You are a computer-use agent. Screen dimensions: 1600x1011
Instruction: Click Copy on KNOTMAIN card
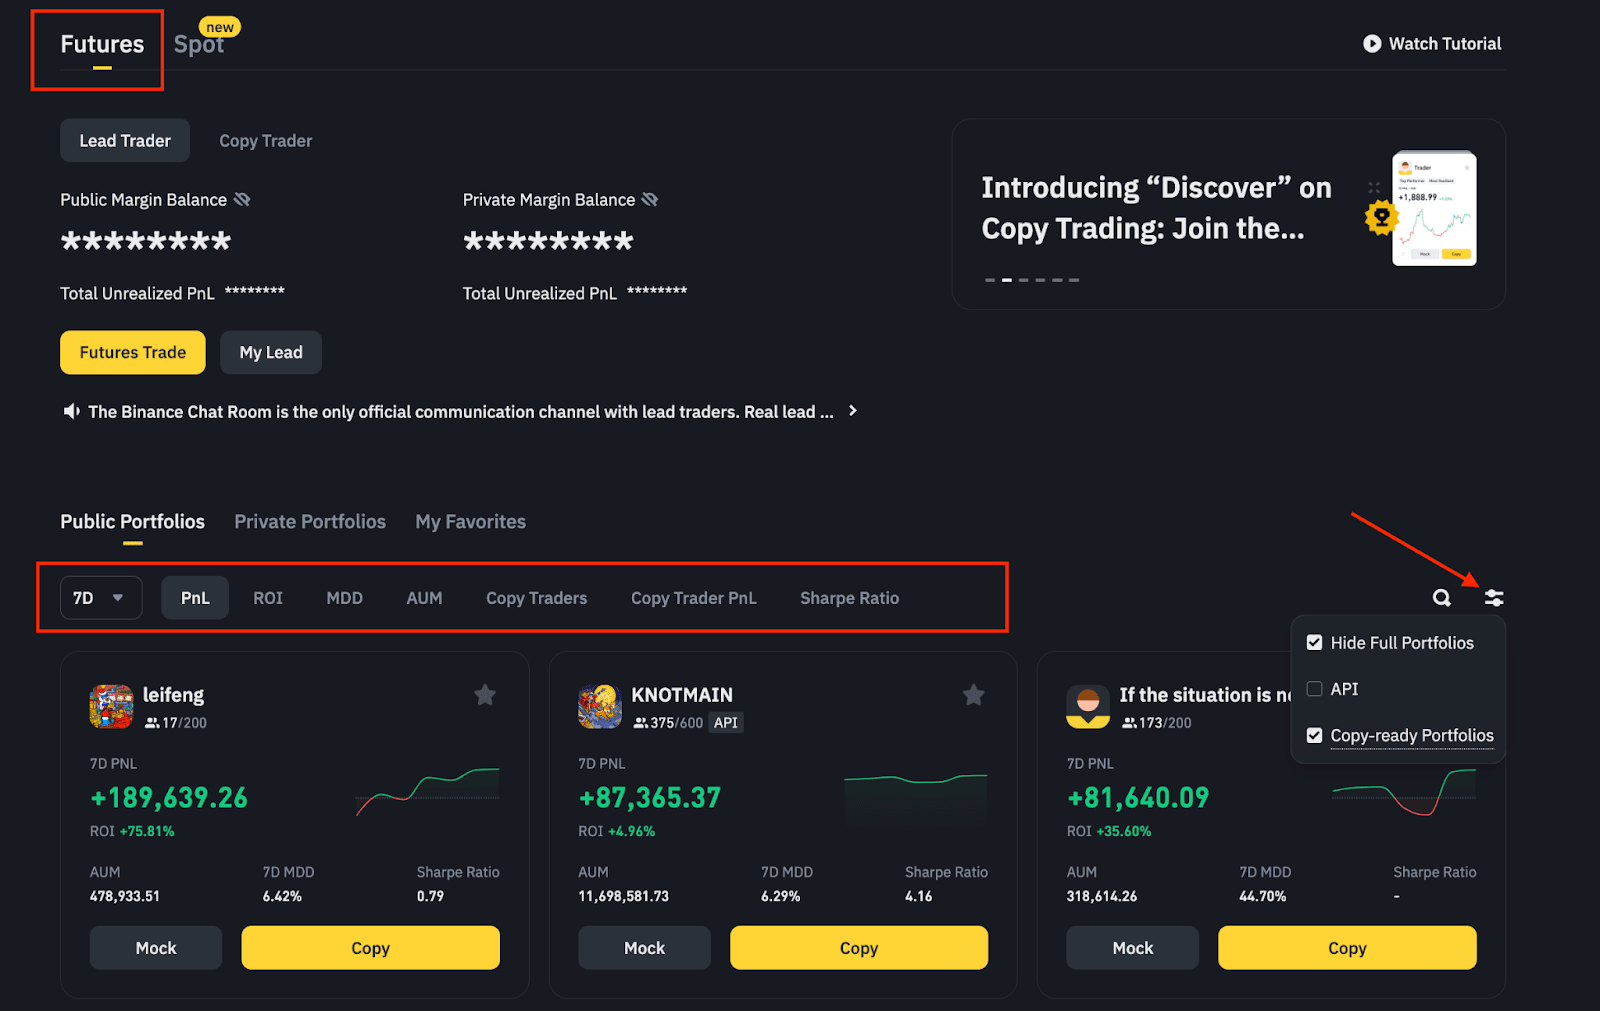coord(859,948)
